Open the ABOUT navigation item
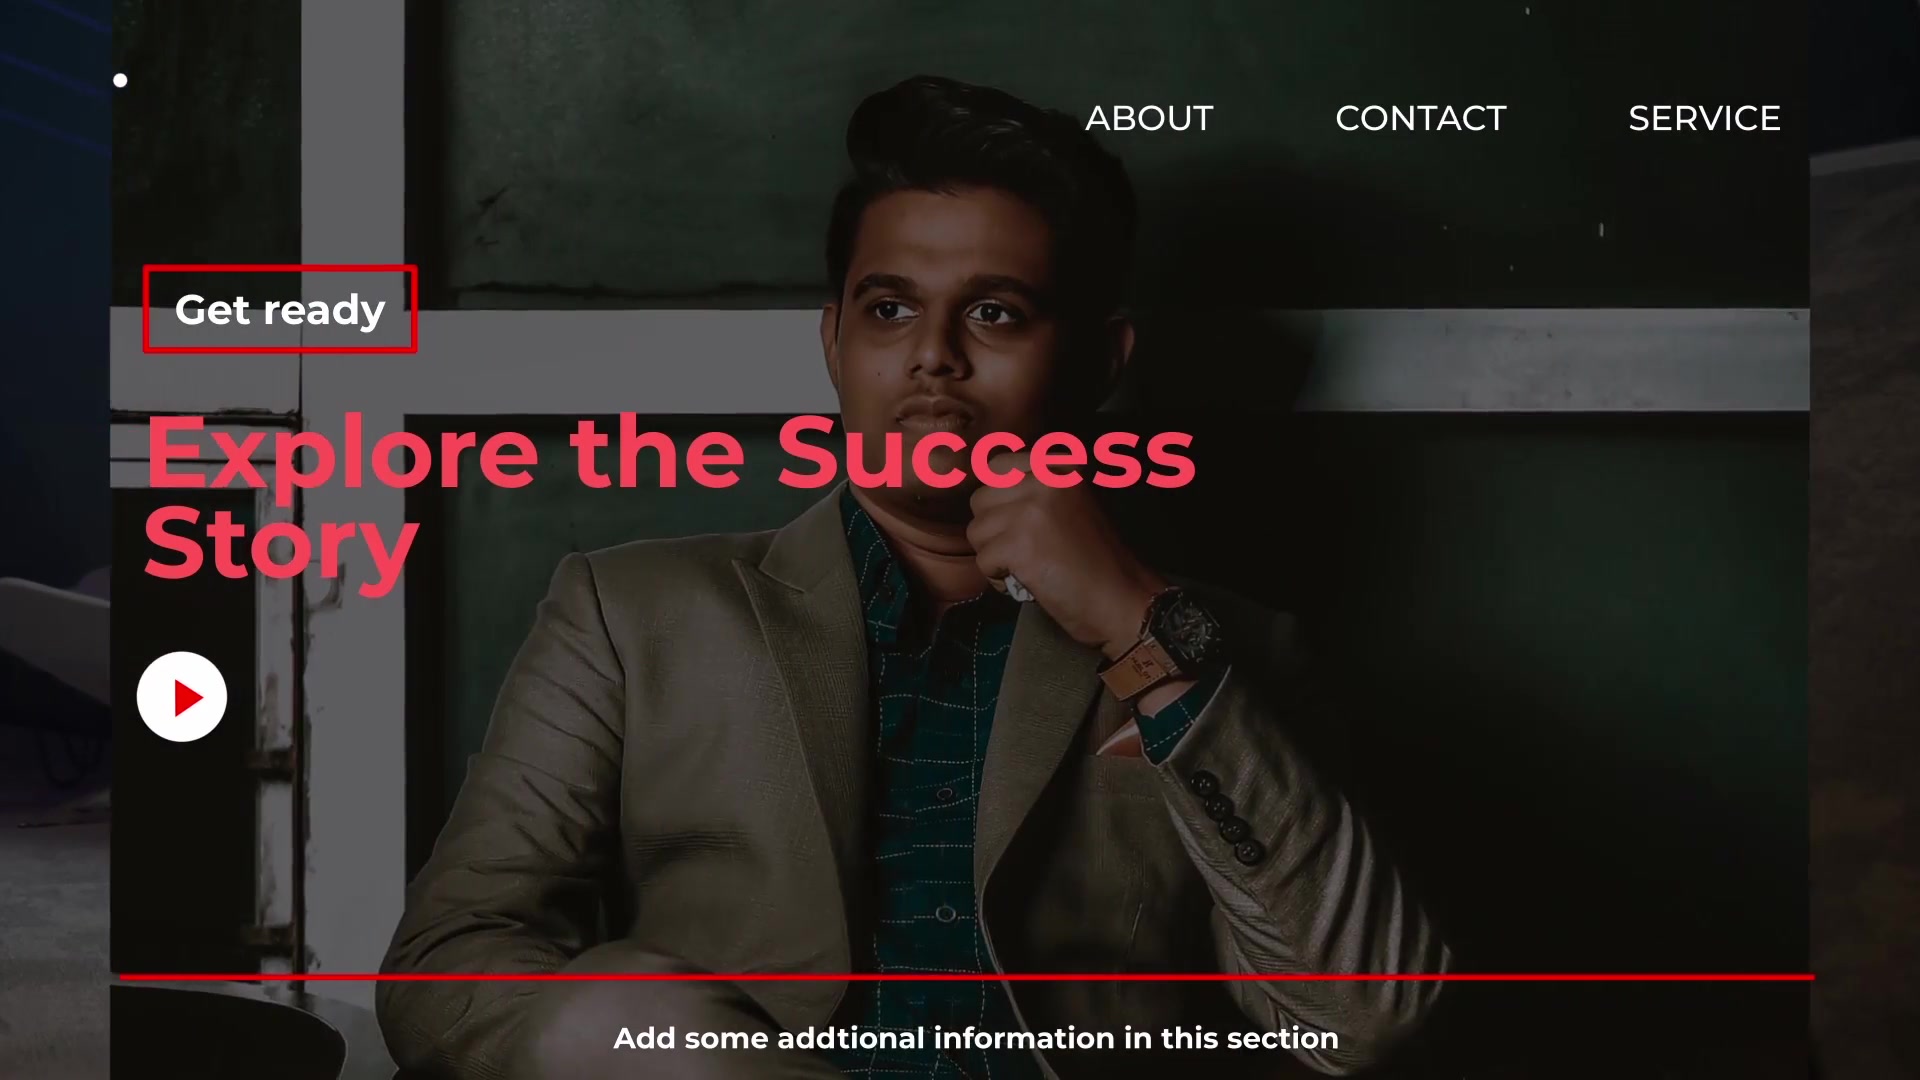Image resolution: width=1920 pixels, height=1080 pixels. (1149, 118)
